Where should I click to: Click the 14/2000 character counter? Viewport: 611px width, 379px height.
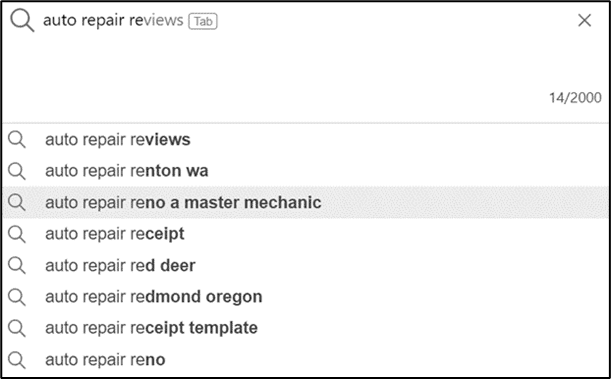pyautogui.click(x=575, y=98)
